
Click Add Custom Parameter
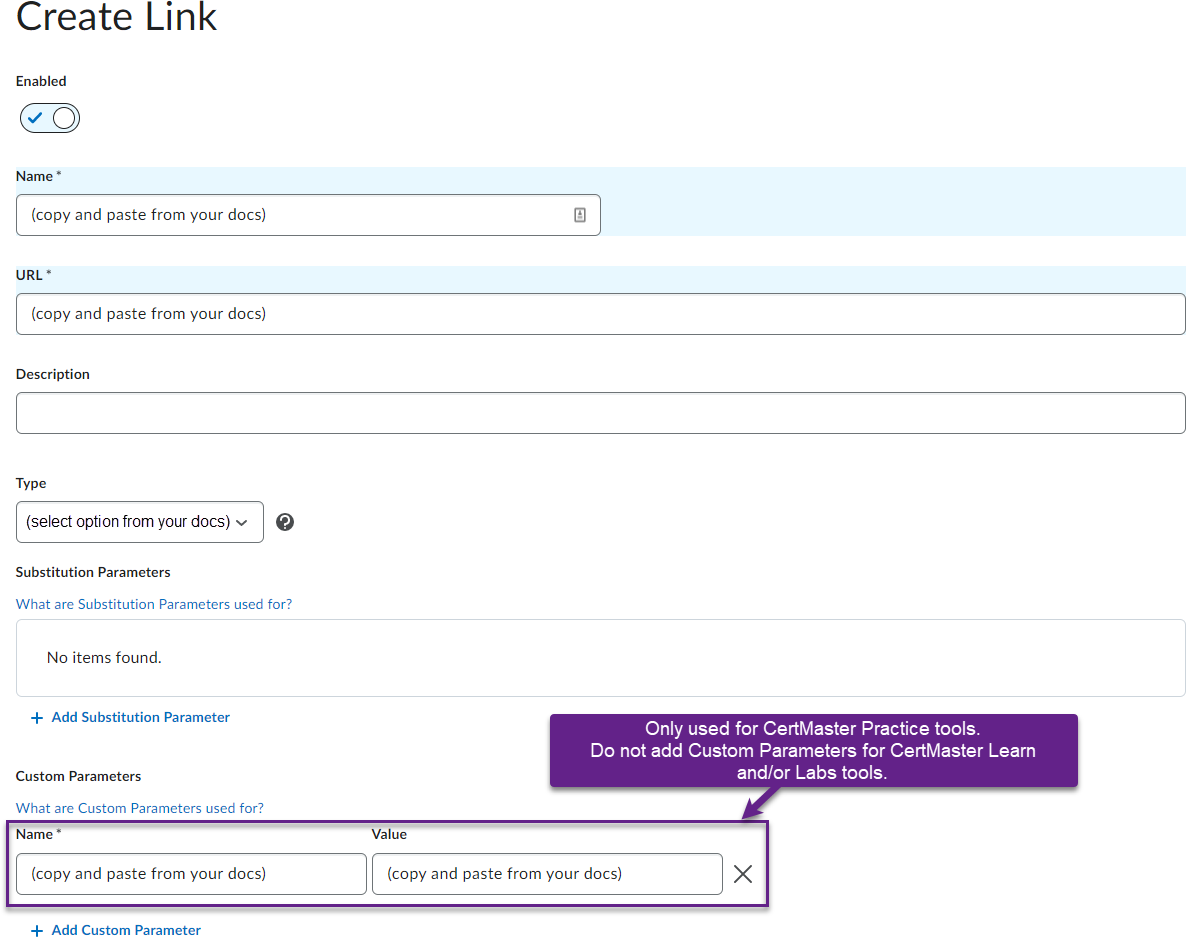click(x=116, y=930)
